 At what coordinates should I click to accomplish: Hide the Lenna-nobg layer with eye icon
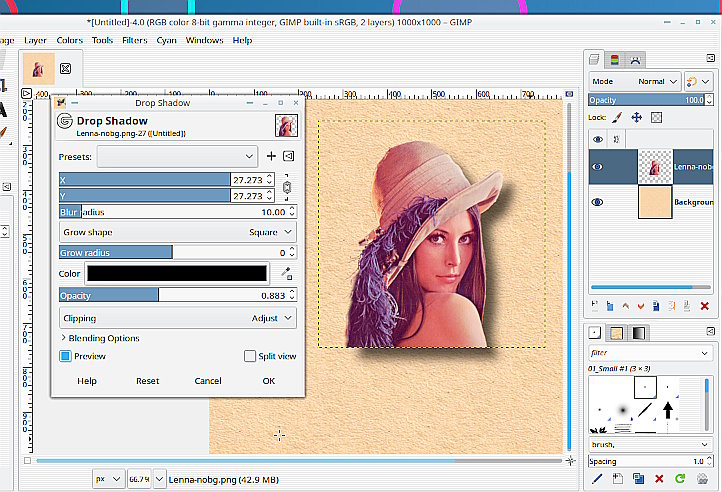tap(598, 167)
